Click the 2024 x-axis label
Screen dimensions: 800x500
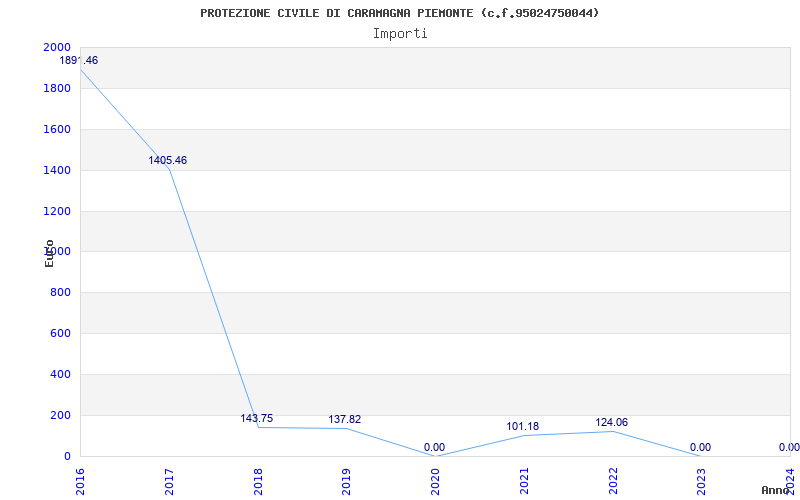click(x=791, y=481)
